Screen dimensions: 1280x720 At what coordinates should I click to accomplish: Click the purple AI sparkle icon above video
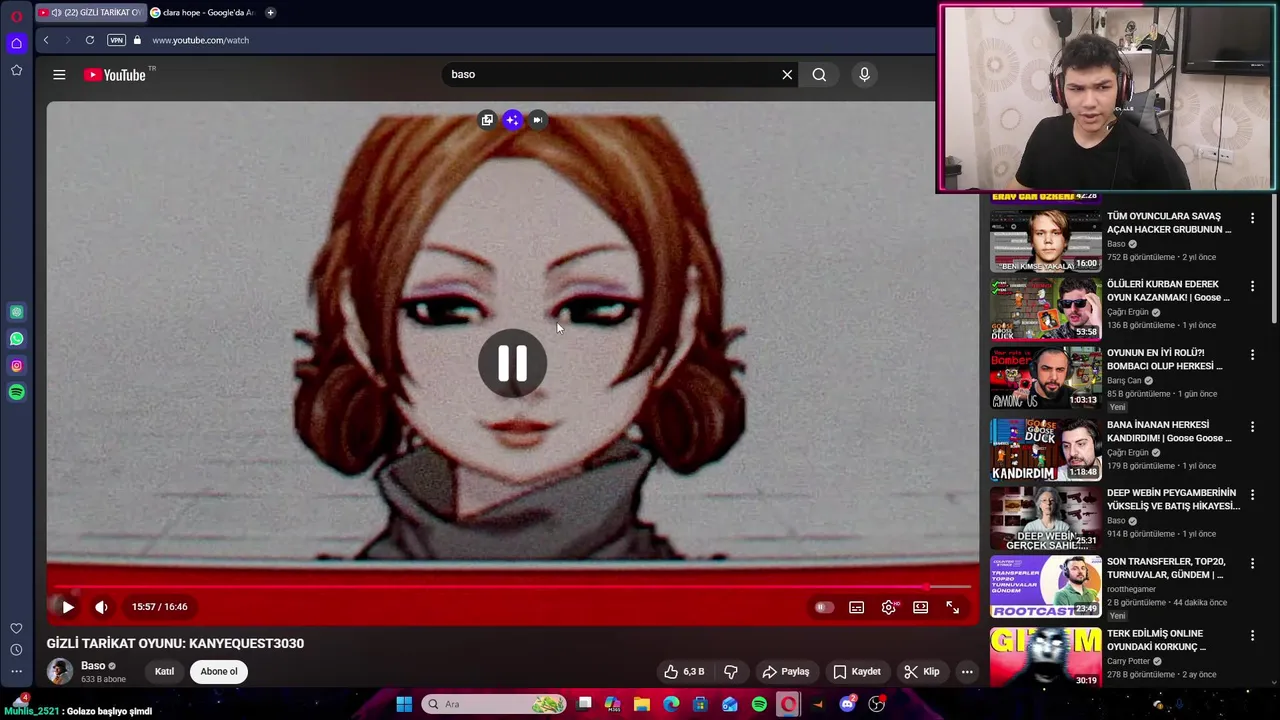click(512, 120)
